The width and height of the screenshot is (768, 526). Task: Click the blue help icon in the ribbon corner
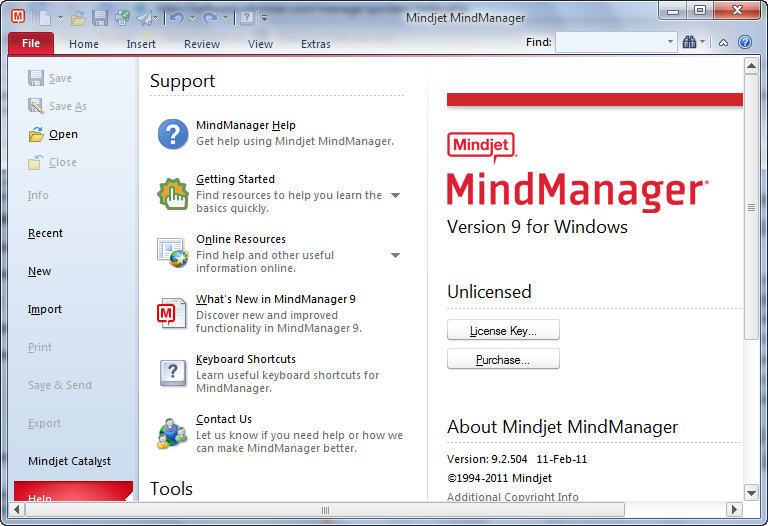coord(745,42)
